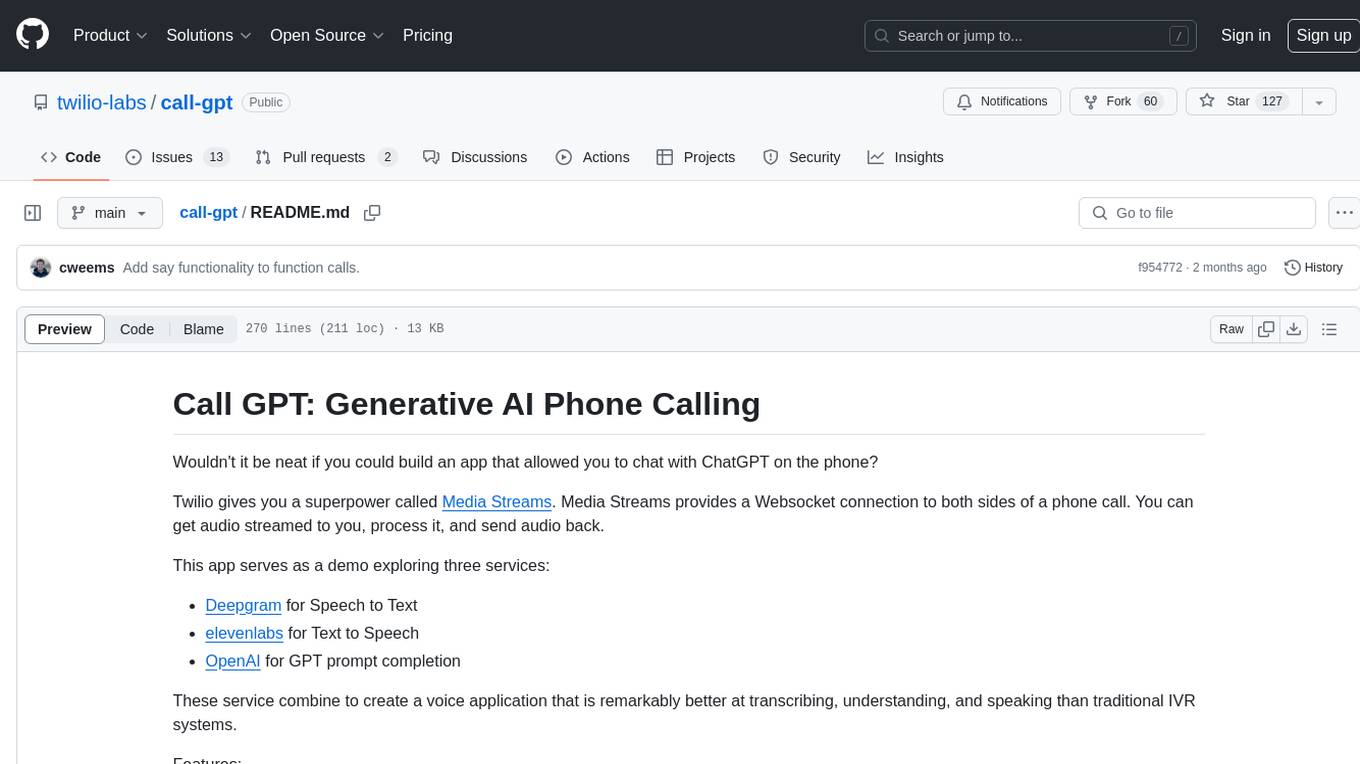Select the Blame view
This screenshot has width=1360, height=764.
(x=203, y=329)
